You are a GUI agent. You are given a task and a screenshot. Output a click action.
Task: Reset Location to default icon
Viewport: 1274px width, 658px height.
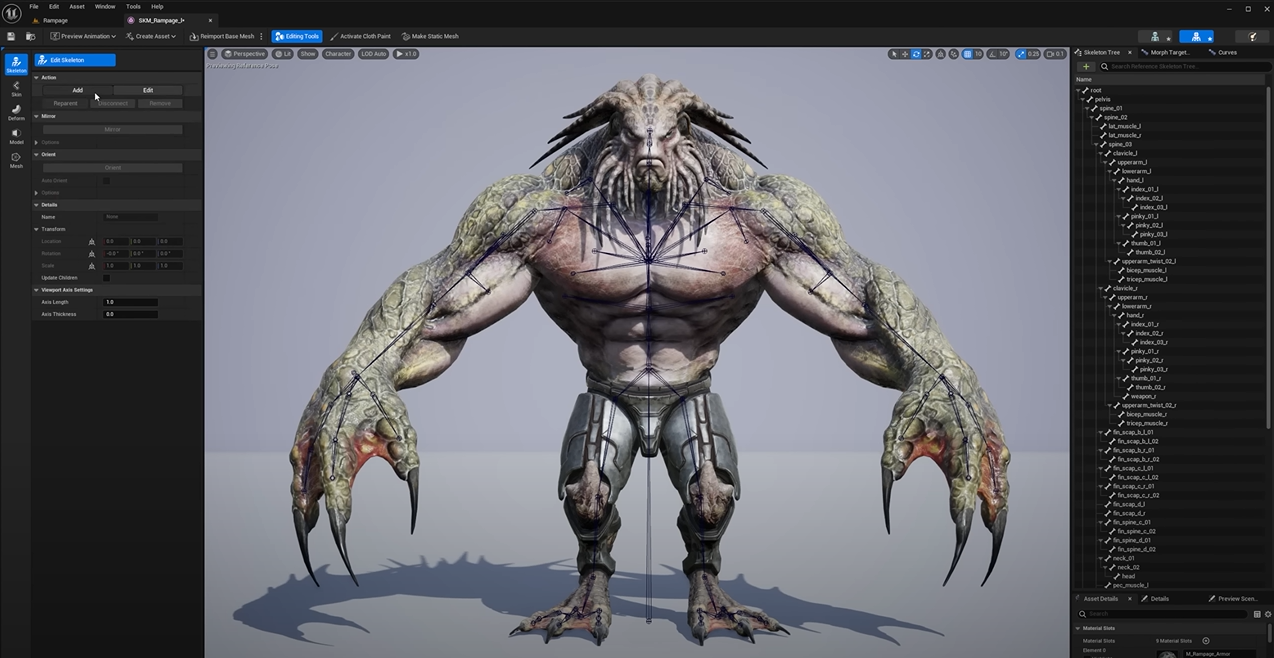[x=92, y=242]
